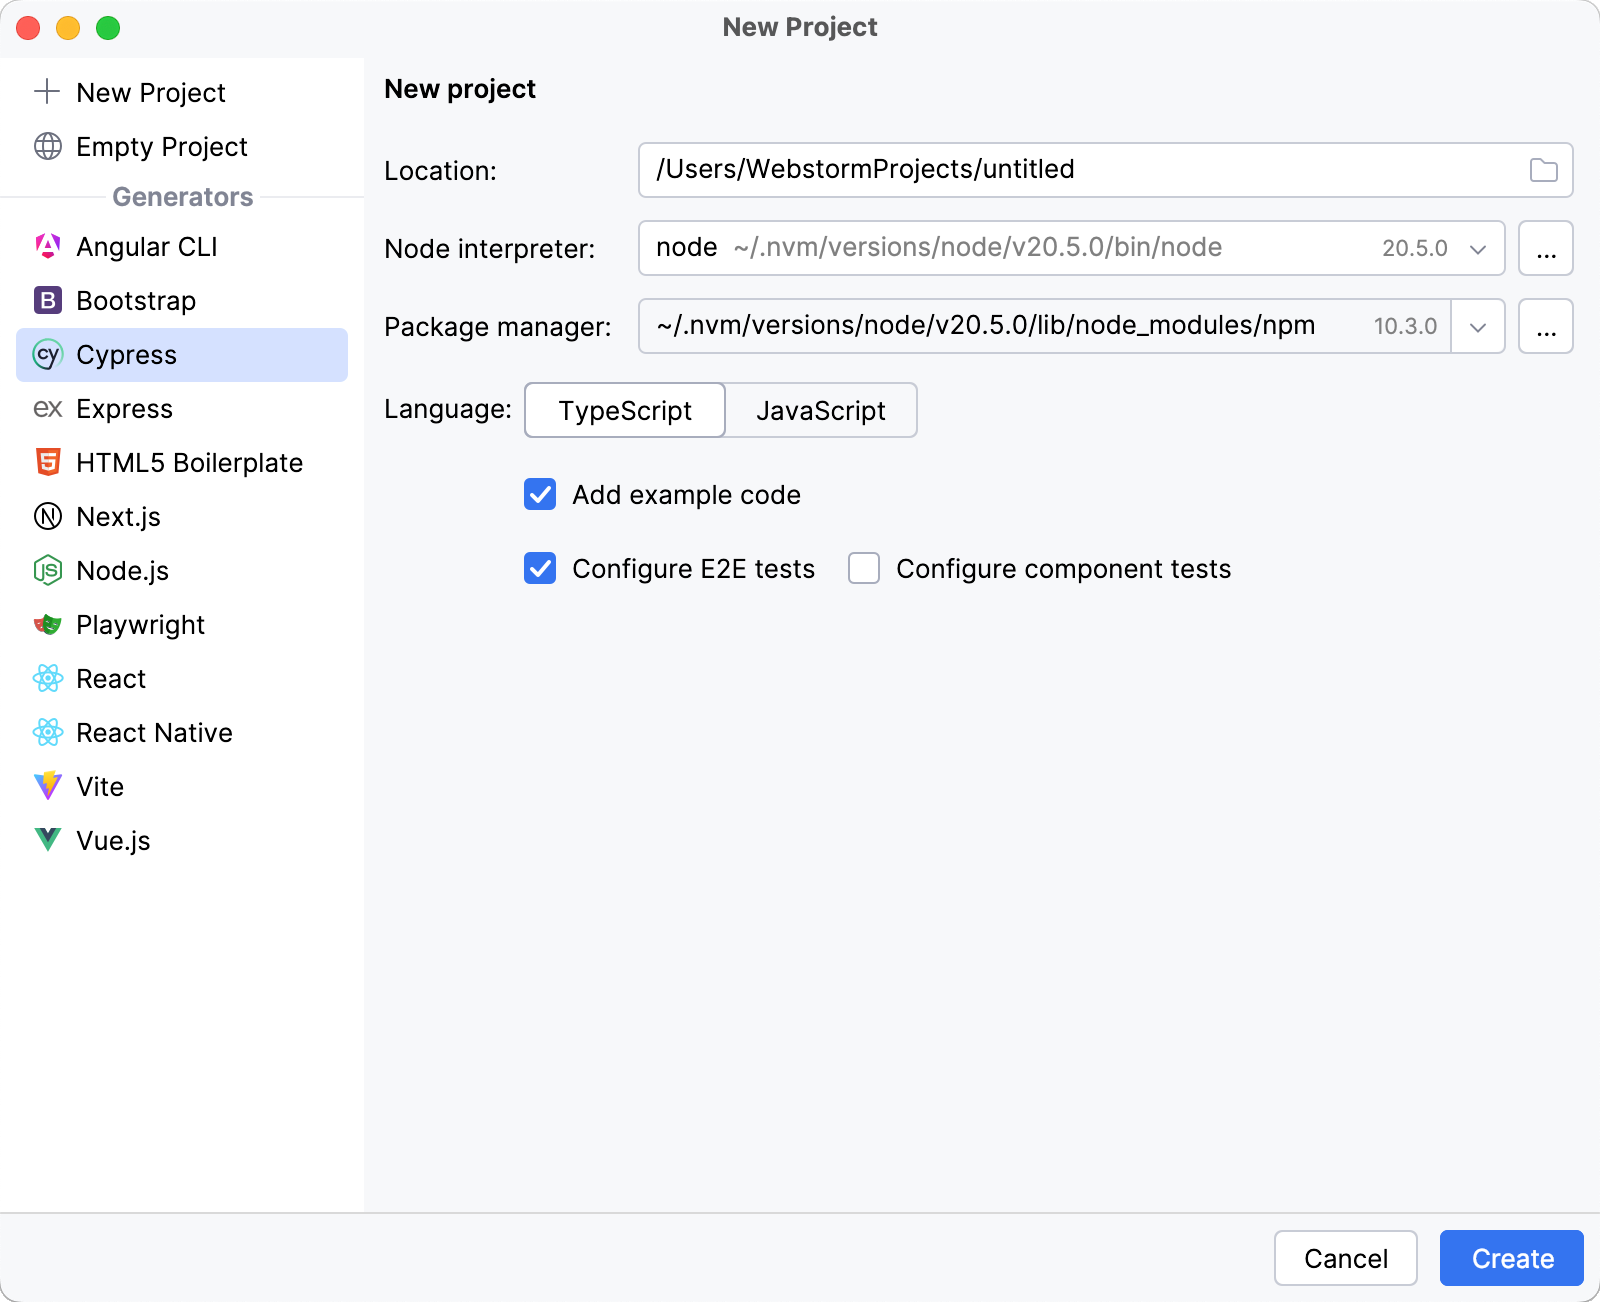Disable Configure E2E tests

[x=539, y=568]
